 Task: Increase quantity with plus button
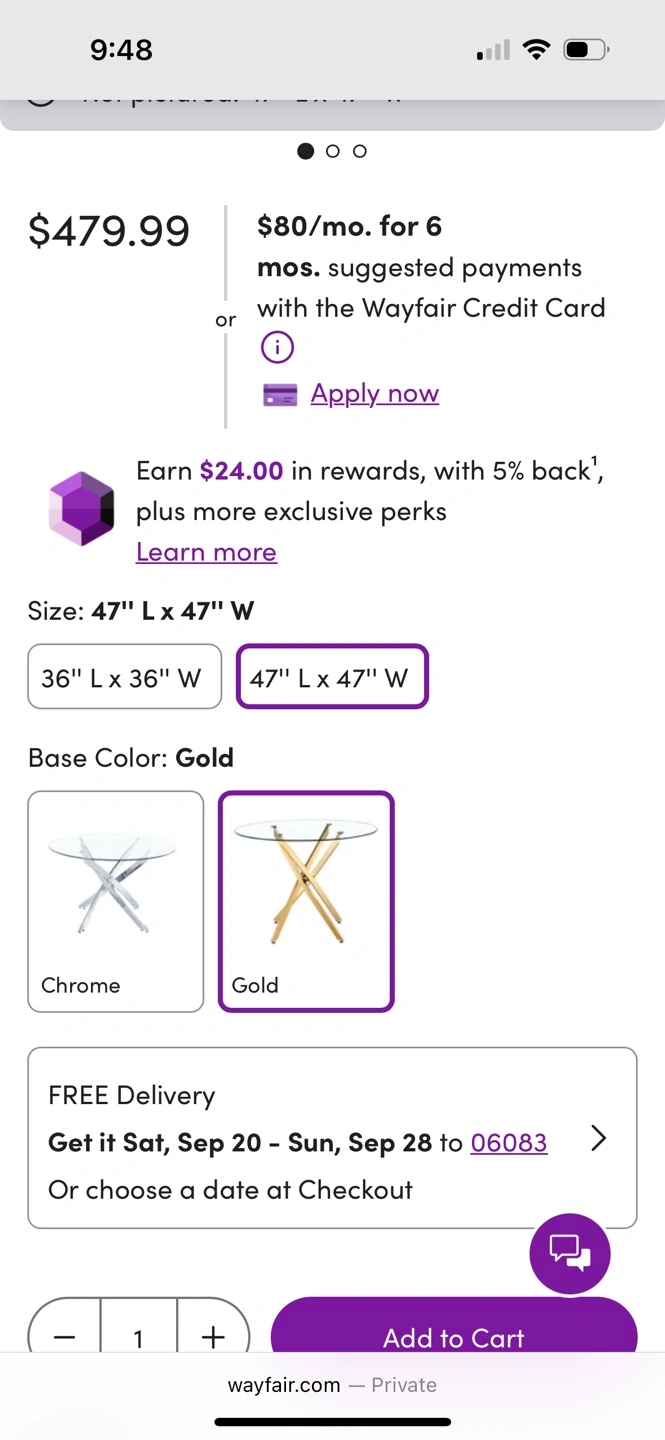(x=213, y=1337)
